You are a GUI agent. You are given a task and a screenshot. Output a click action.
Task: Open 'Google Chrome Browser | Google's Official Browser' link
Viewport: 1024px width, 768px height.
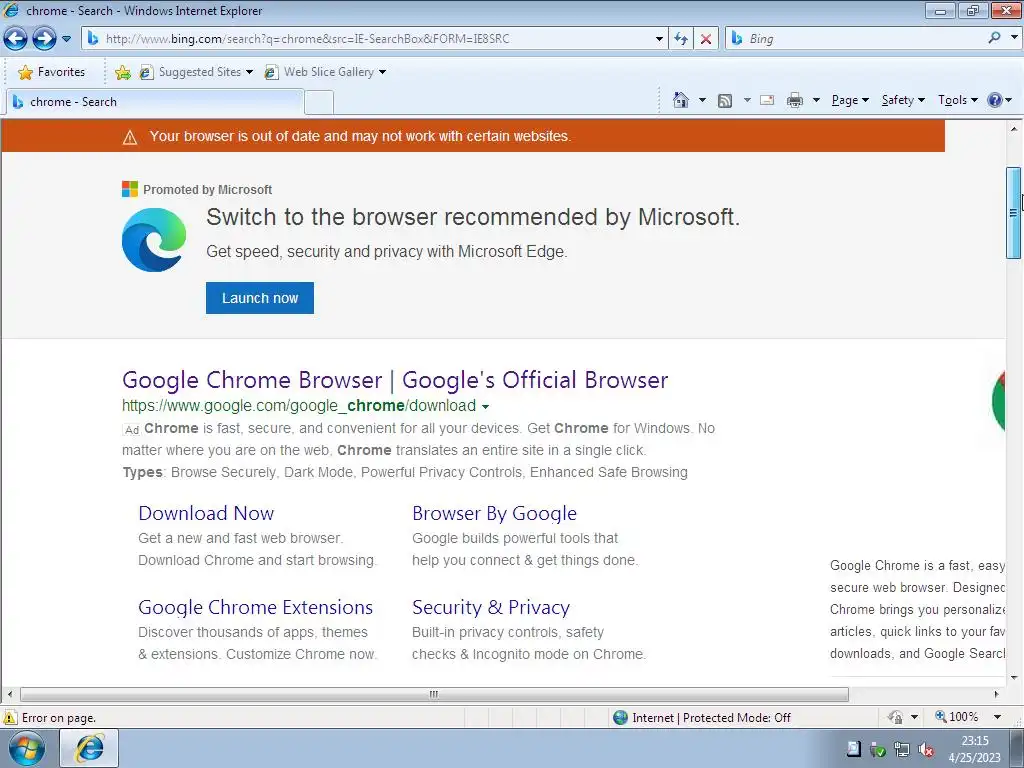395,380
